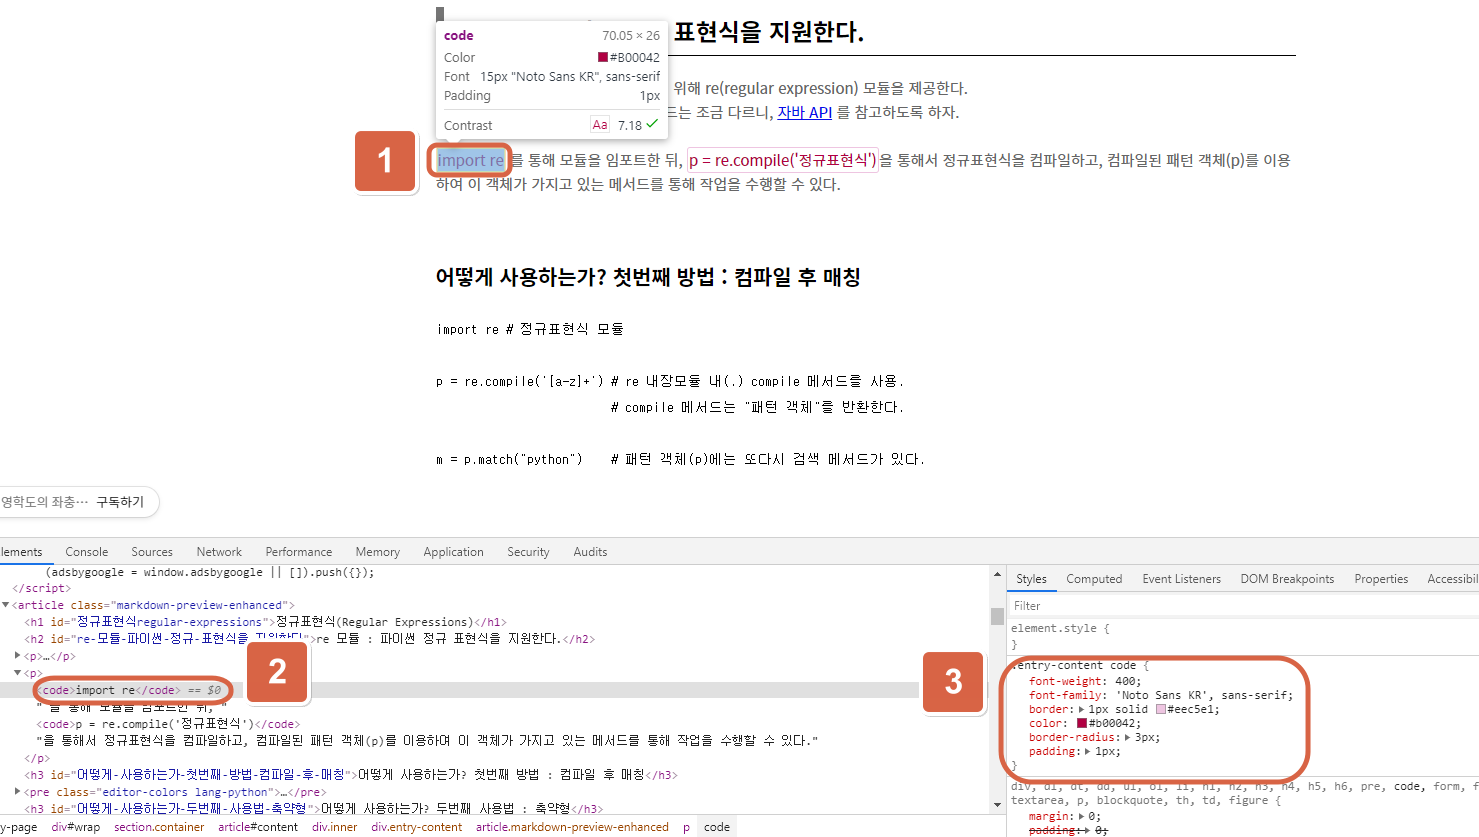Select the code p = re.compile DOM row
1479x837 pixels.
[168, 724]
